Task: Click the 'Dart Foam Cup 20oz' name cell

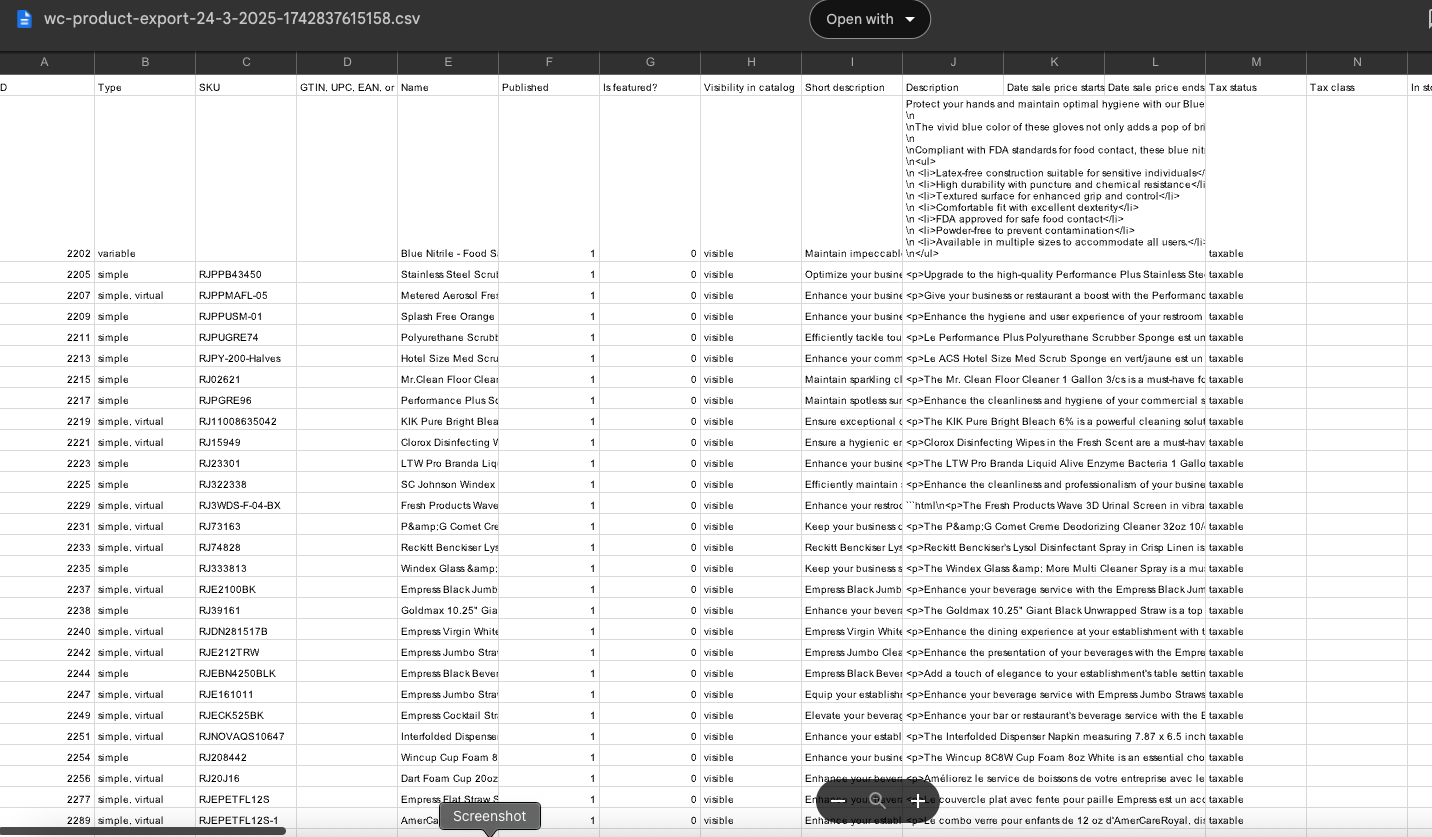Action: coord(448,778)
